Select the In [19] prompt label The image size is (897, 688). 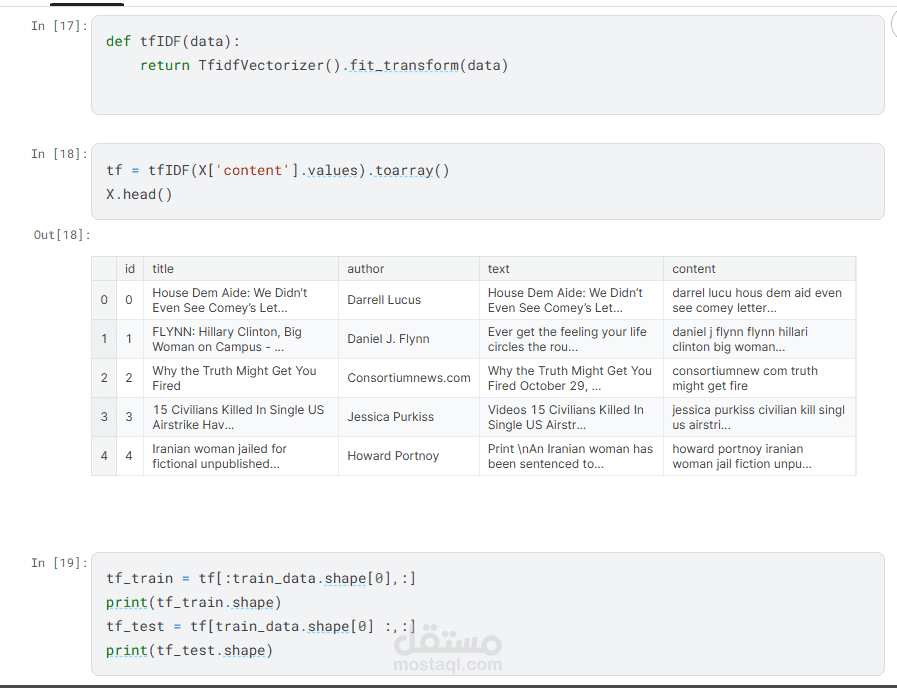pos(59,563)
